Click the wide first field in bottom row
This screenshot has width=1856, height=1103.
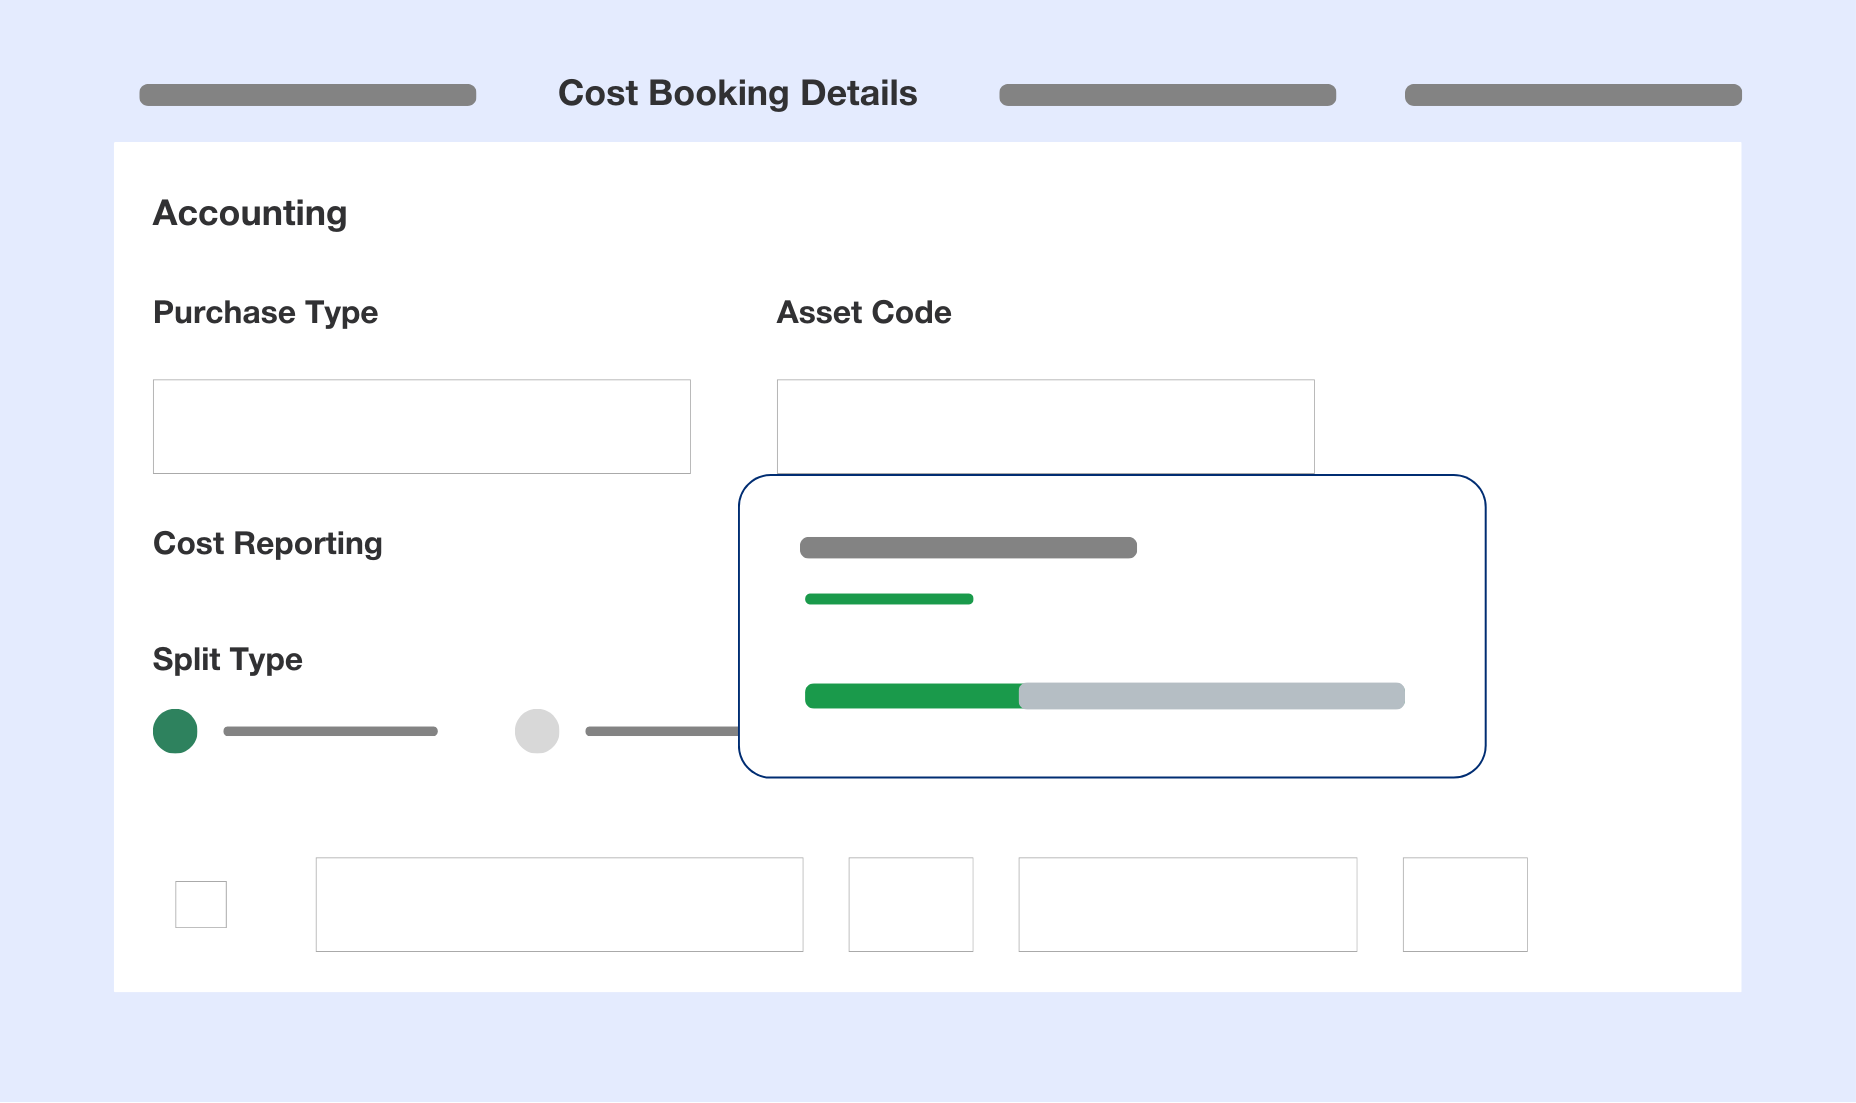point(559,904)
